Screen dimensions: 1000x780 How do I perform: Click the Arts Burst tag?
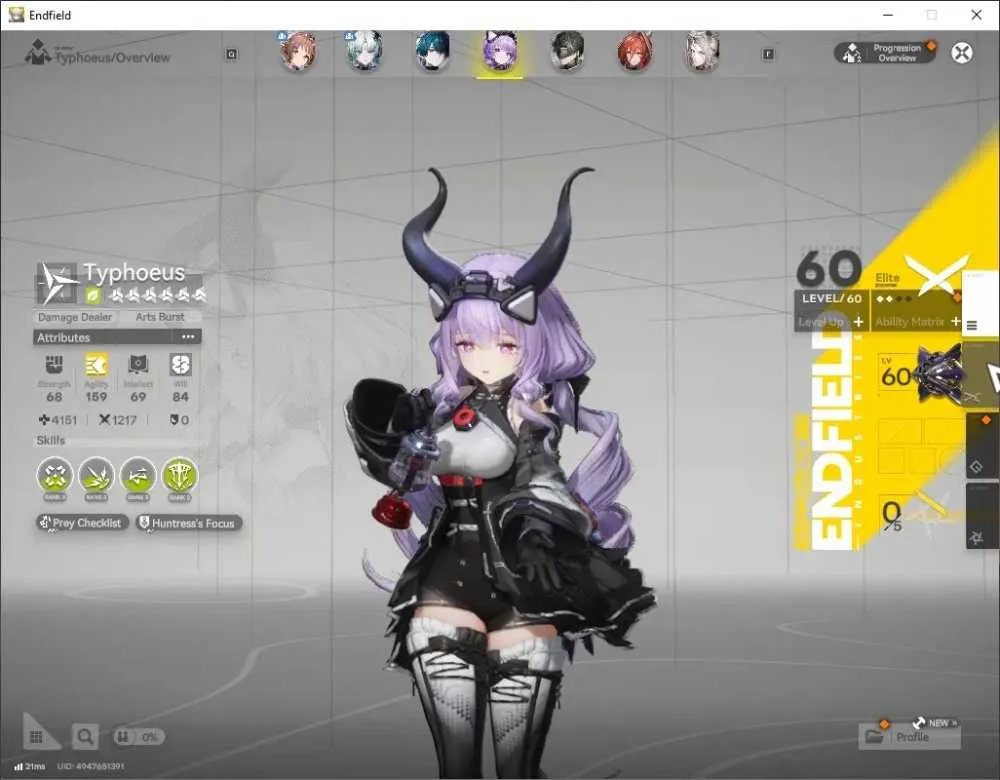(x=159, y=317)
